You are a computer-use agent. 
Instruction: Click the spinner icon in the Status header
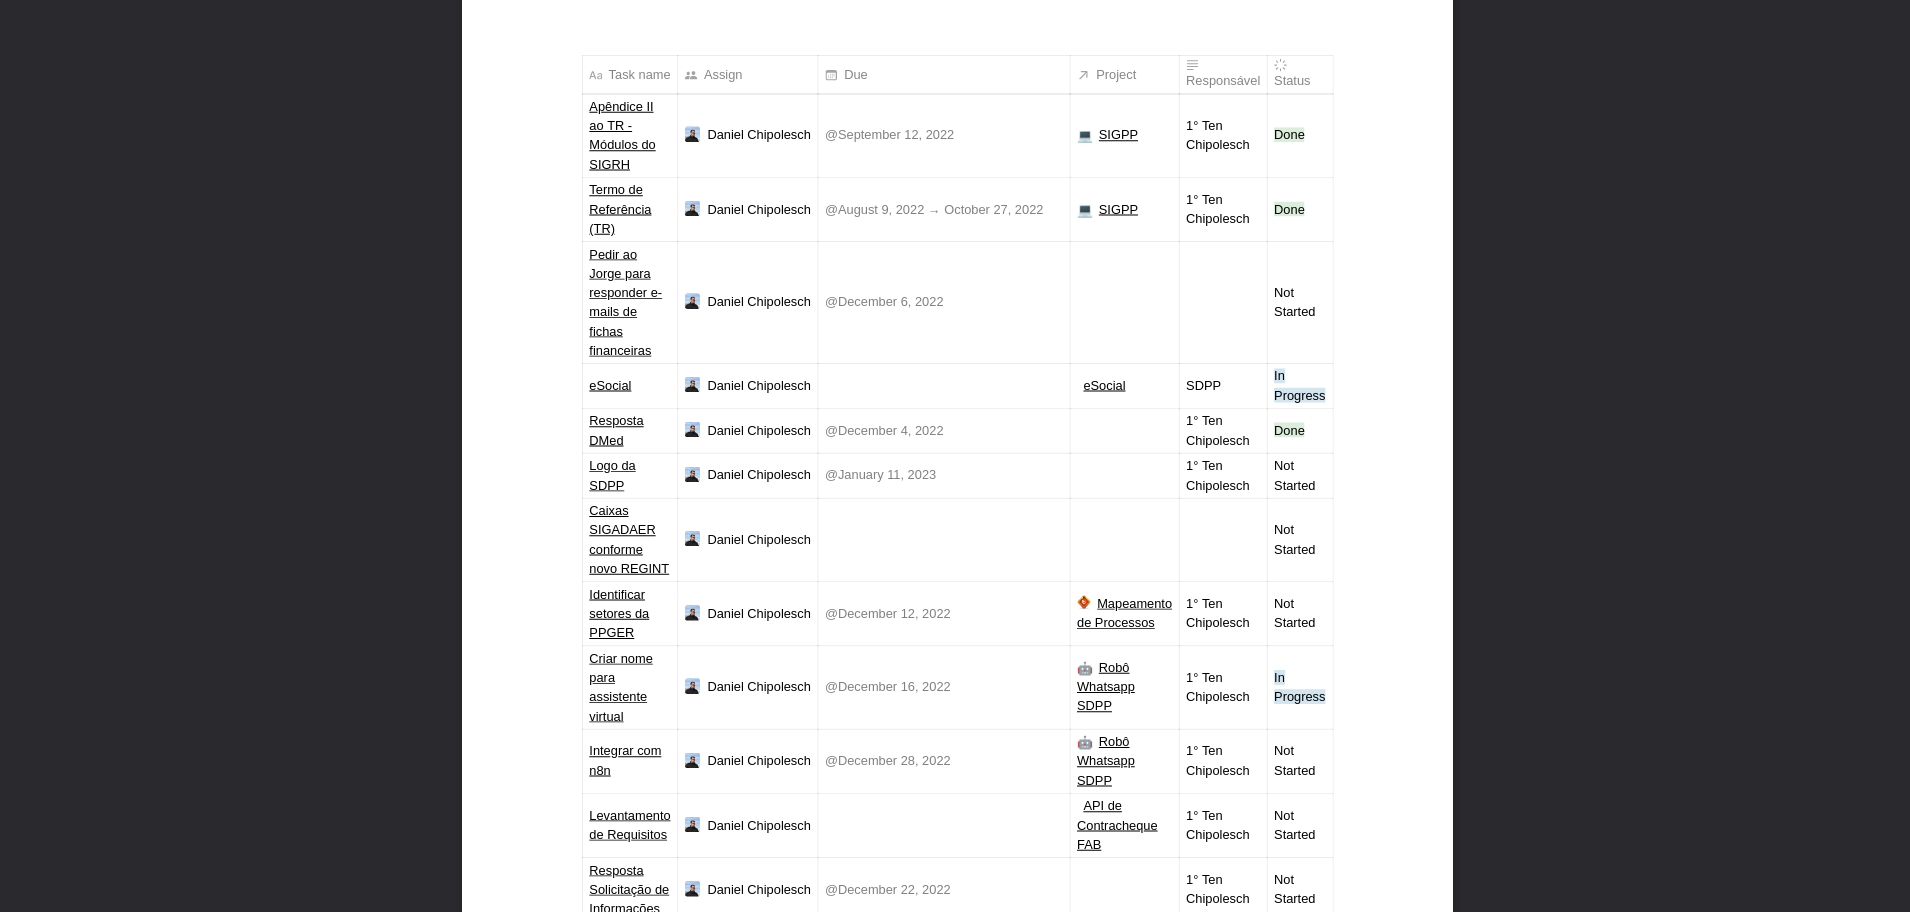coord(1280,64)
